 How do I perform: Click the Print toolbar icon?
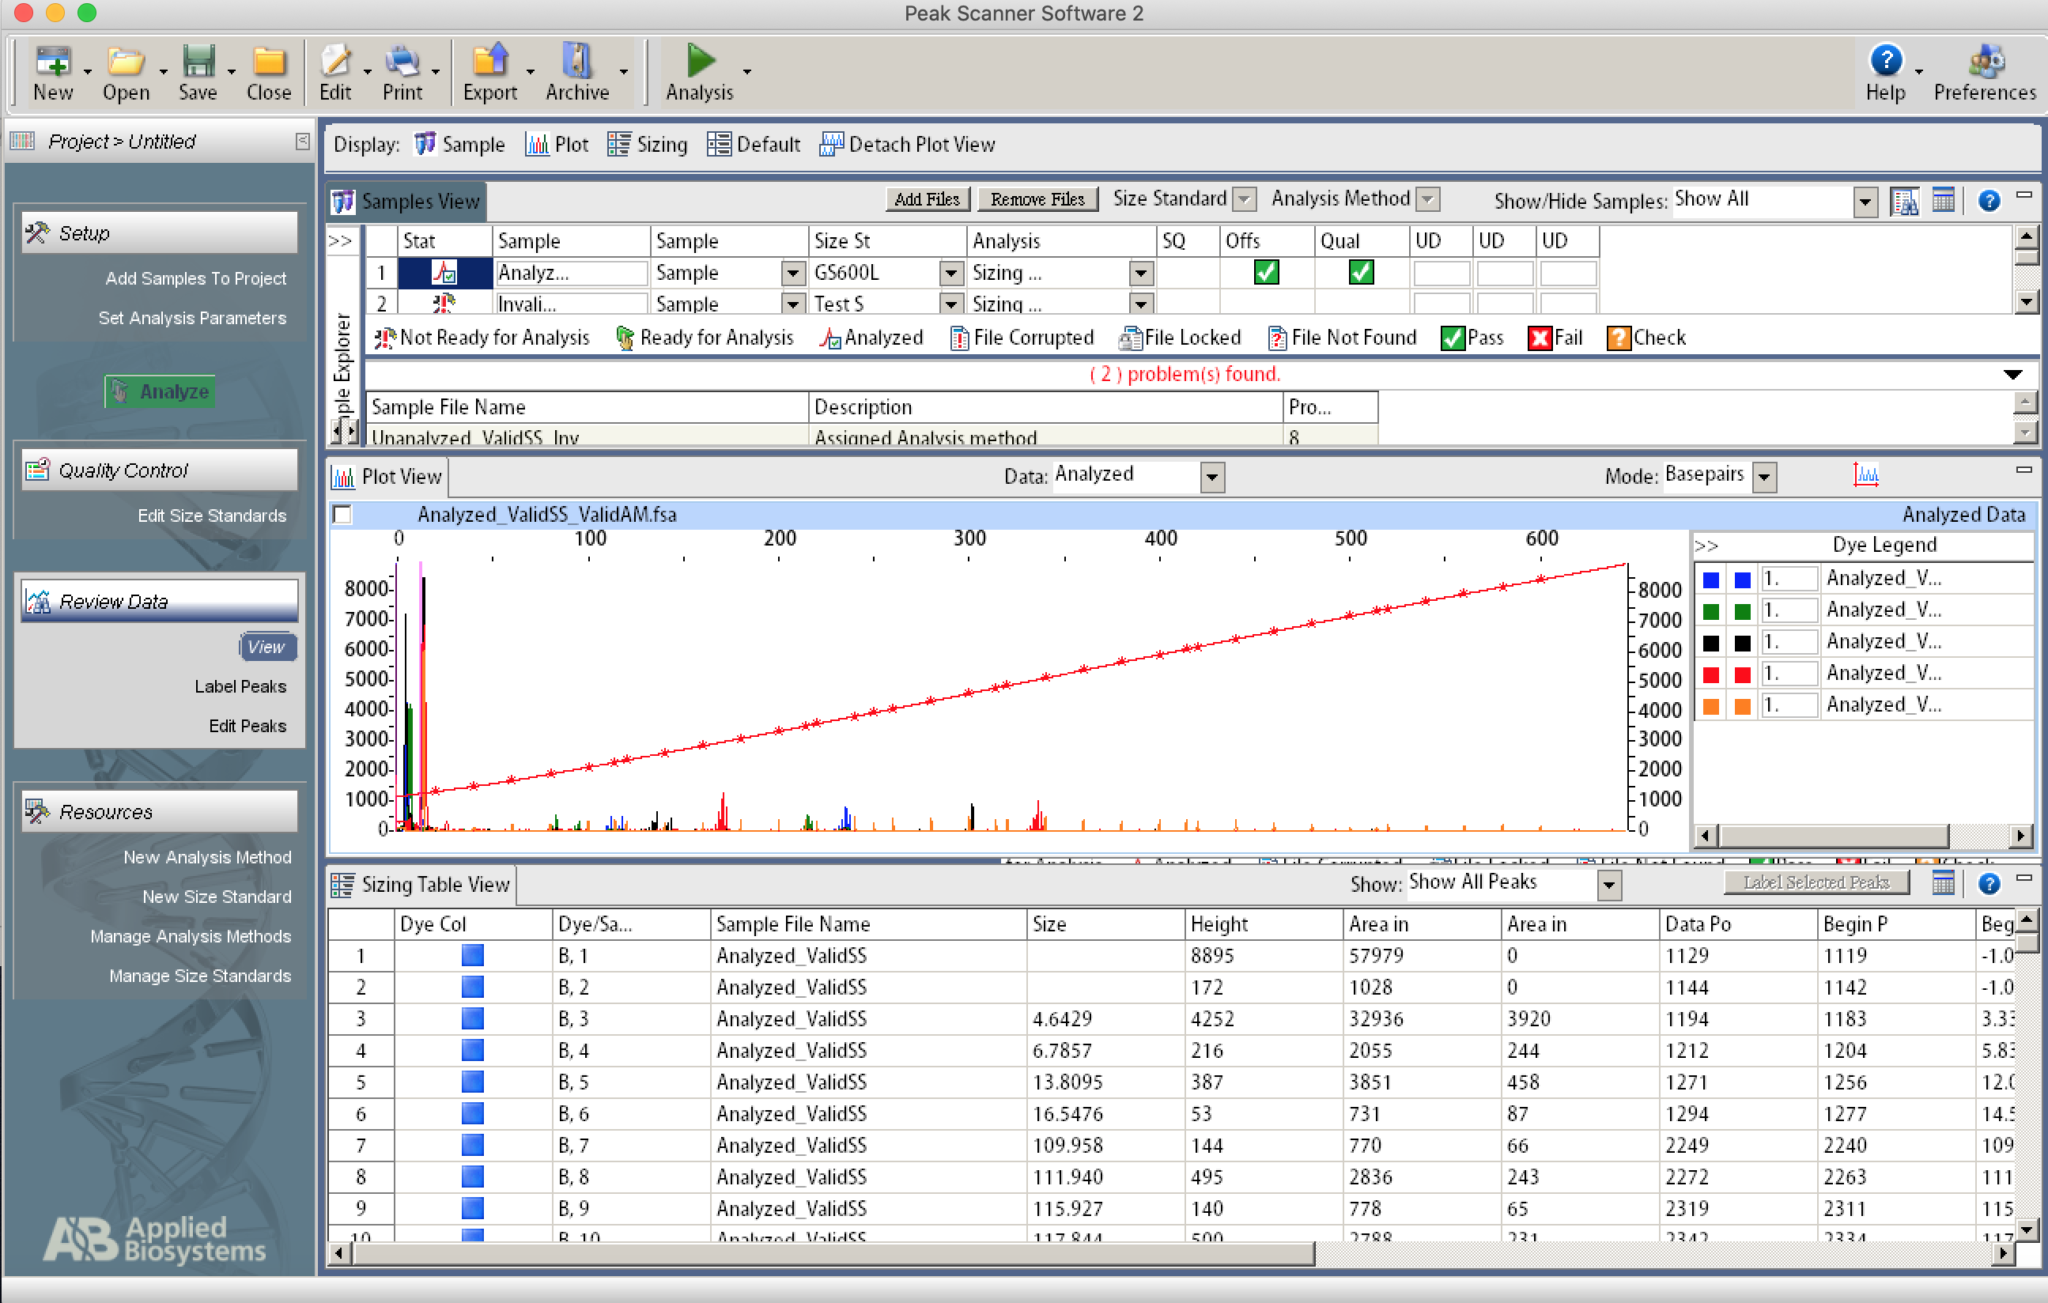tap(402, 61)
